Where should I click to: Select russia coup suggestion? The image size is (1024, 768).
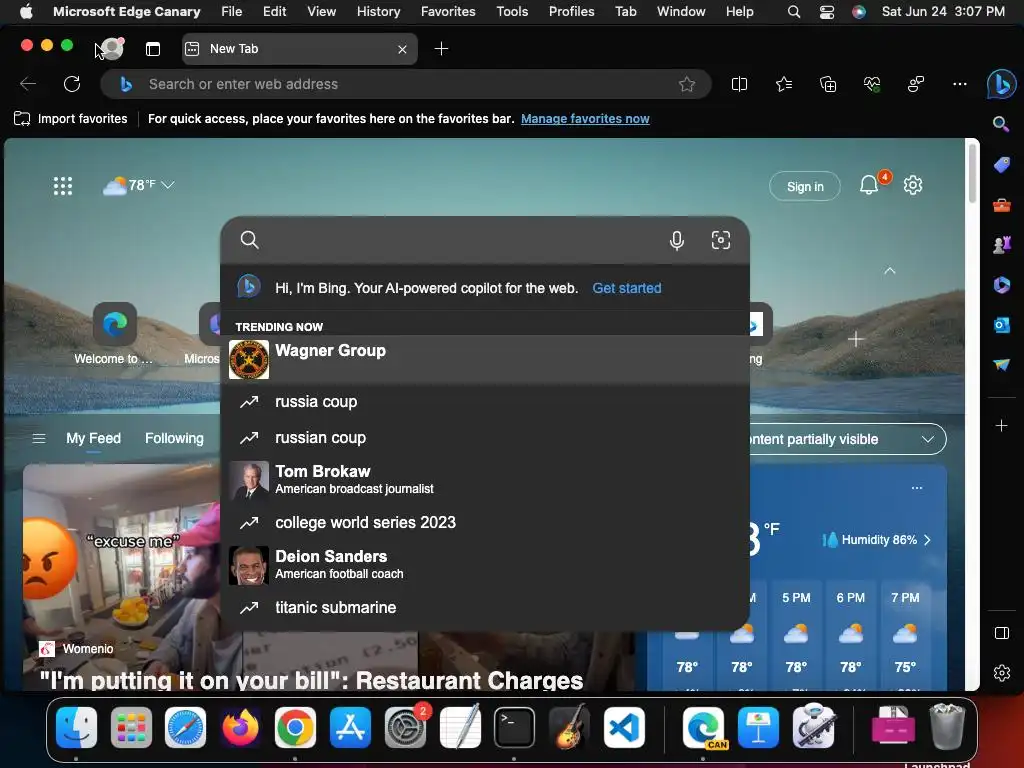[x=485, y=402]
